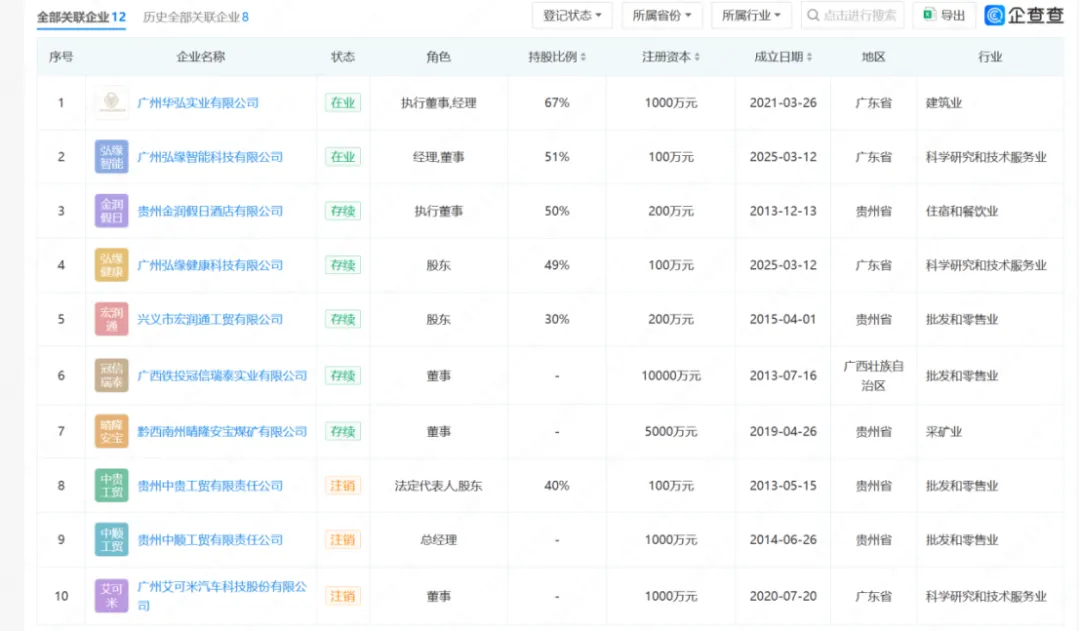Click the 住宿和餐饮业 industry cell

coord(962,211)
